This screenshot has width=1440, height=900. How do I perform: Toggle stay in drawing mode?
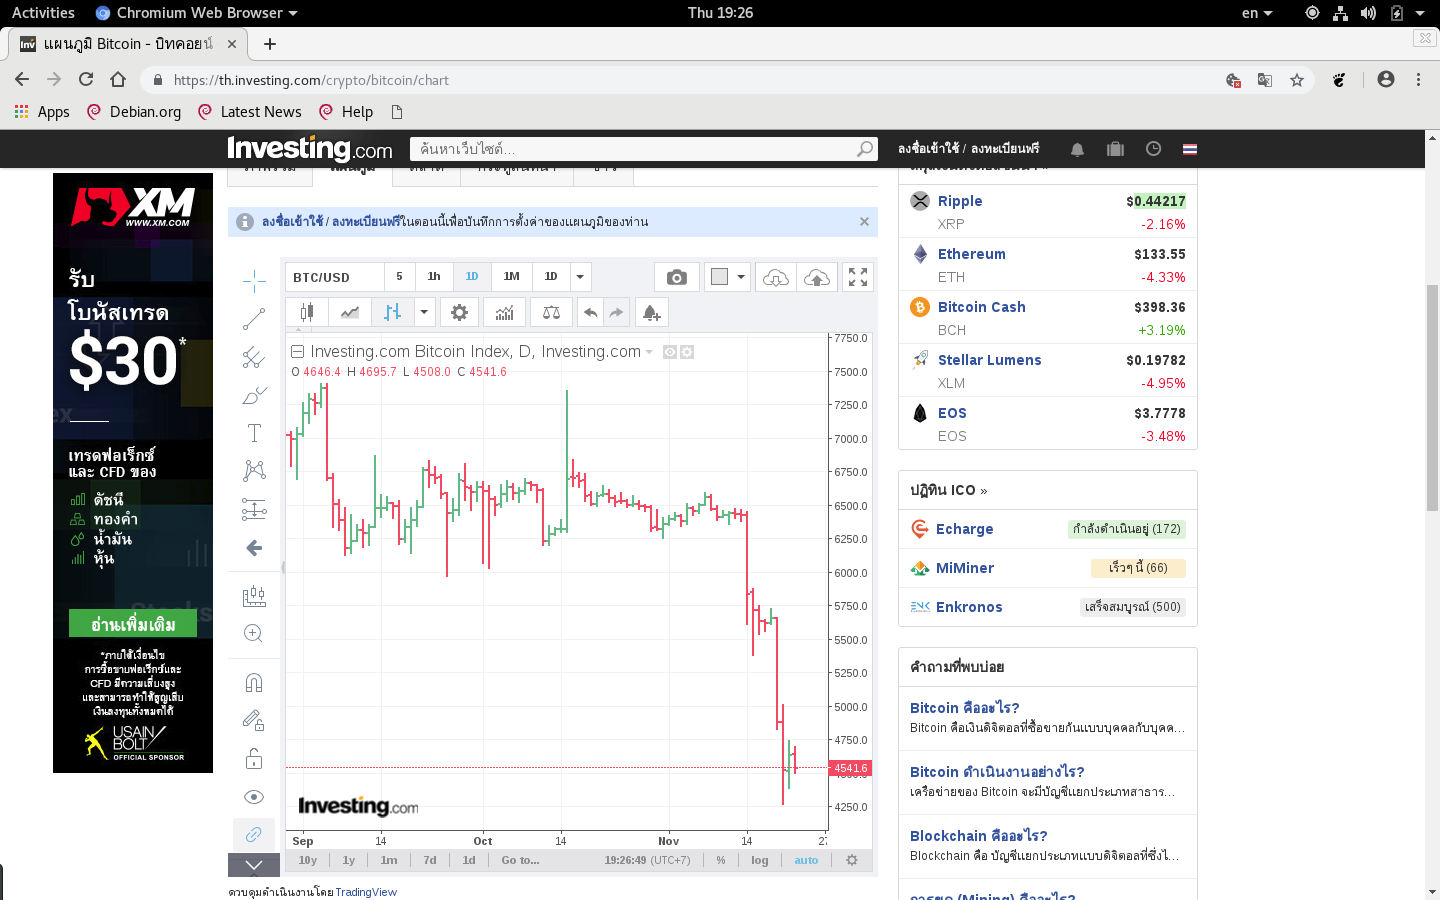coord(254,720)
